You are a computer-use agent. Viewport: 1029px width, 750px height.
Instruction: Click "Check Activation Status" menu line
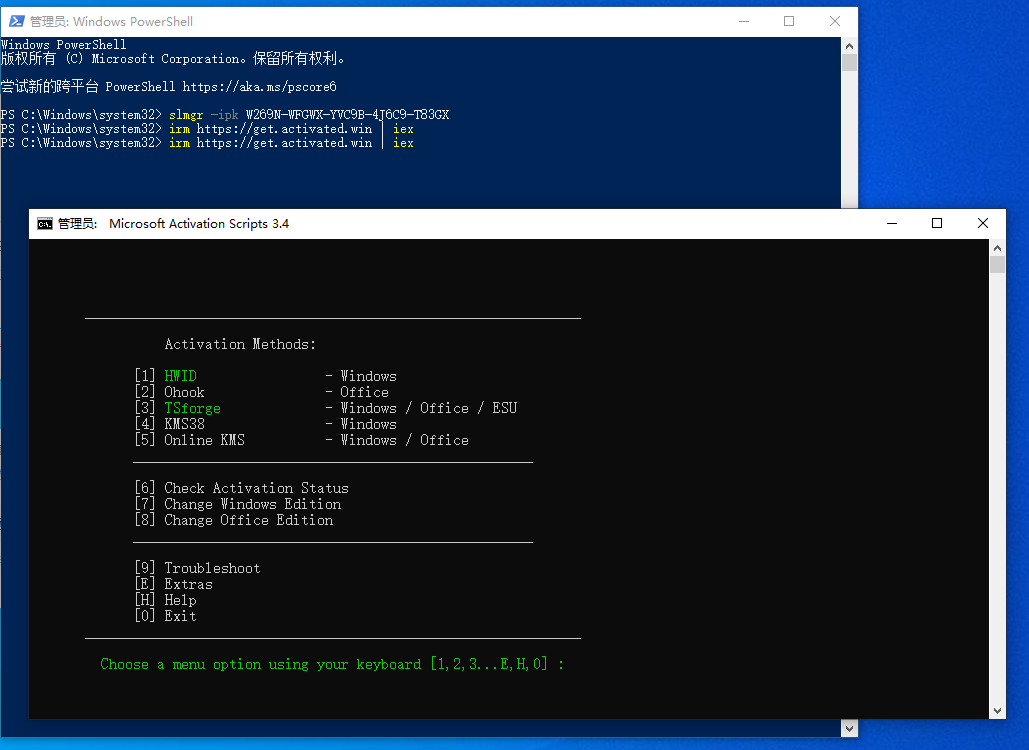point(256,488)
